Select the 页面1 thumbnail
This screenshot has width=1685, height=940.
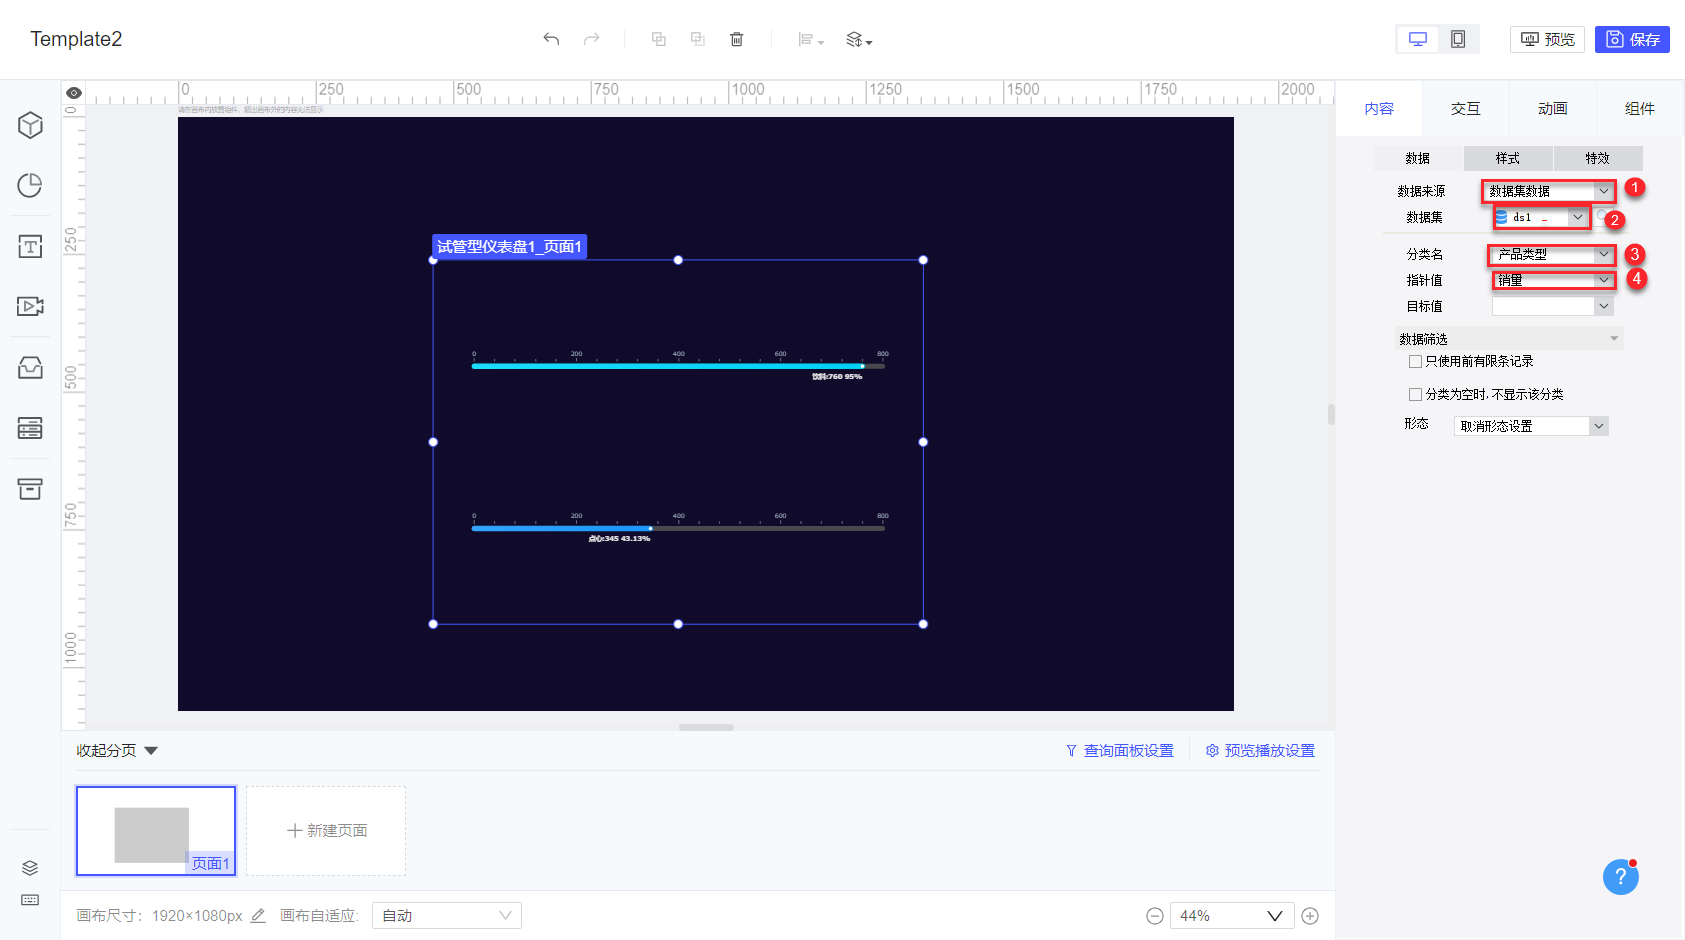(156, 830)
